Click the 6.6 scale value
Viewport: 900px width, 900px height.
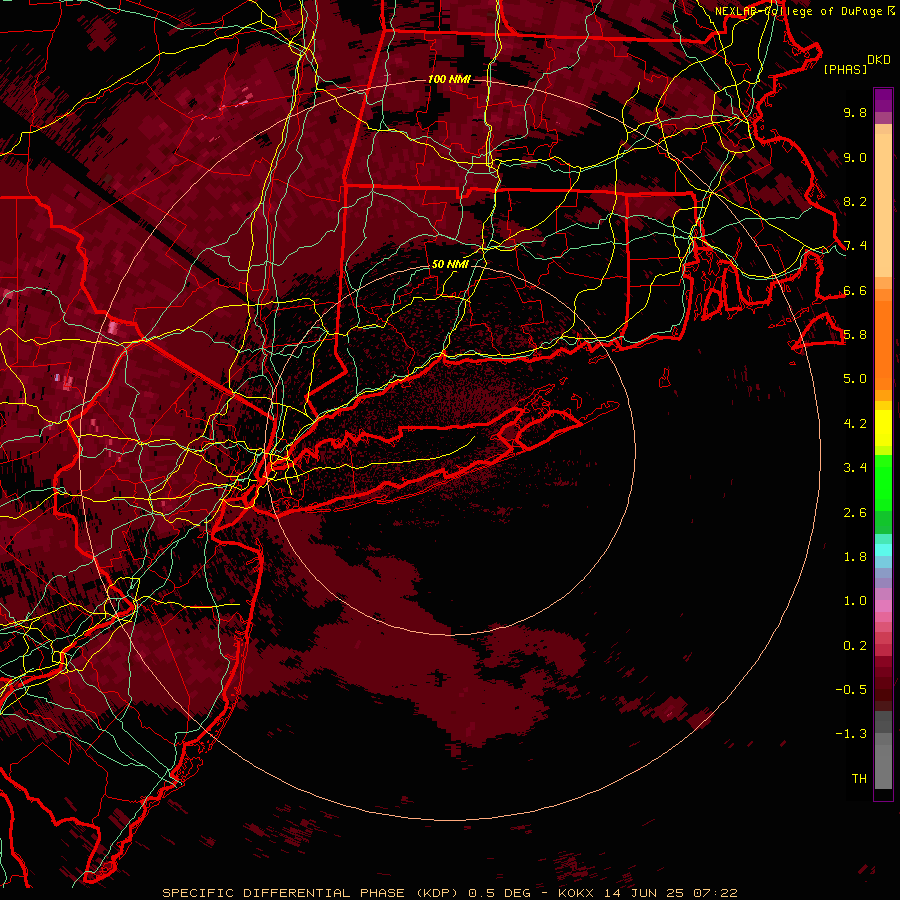click(855, 290)
